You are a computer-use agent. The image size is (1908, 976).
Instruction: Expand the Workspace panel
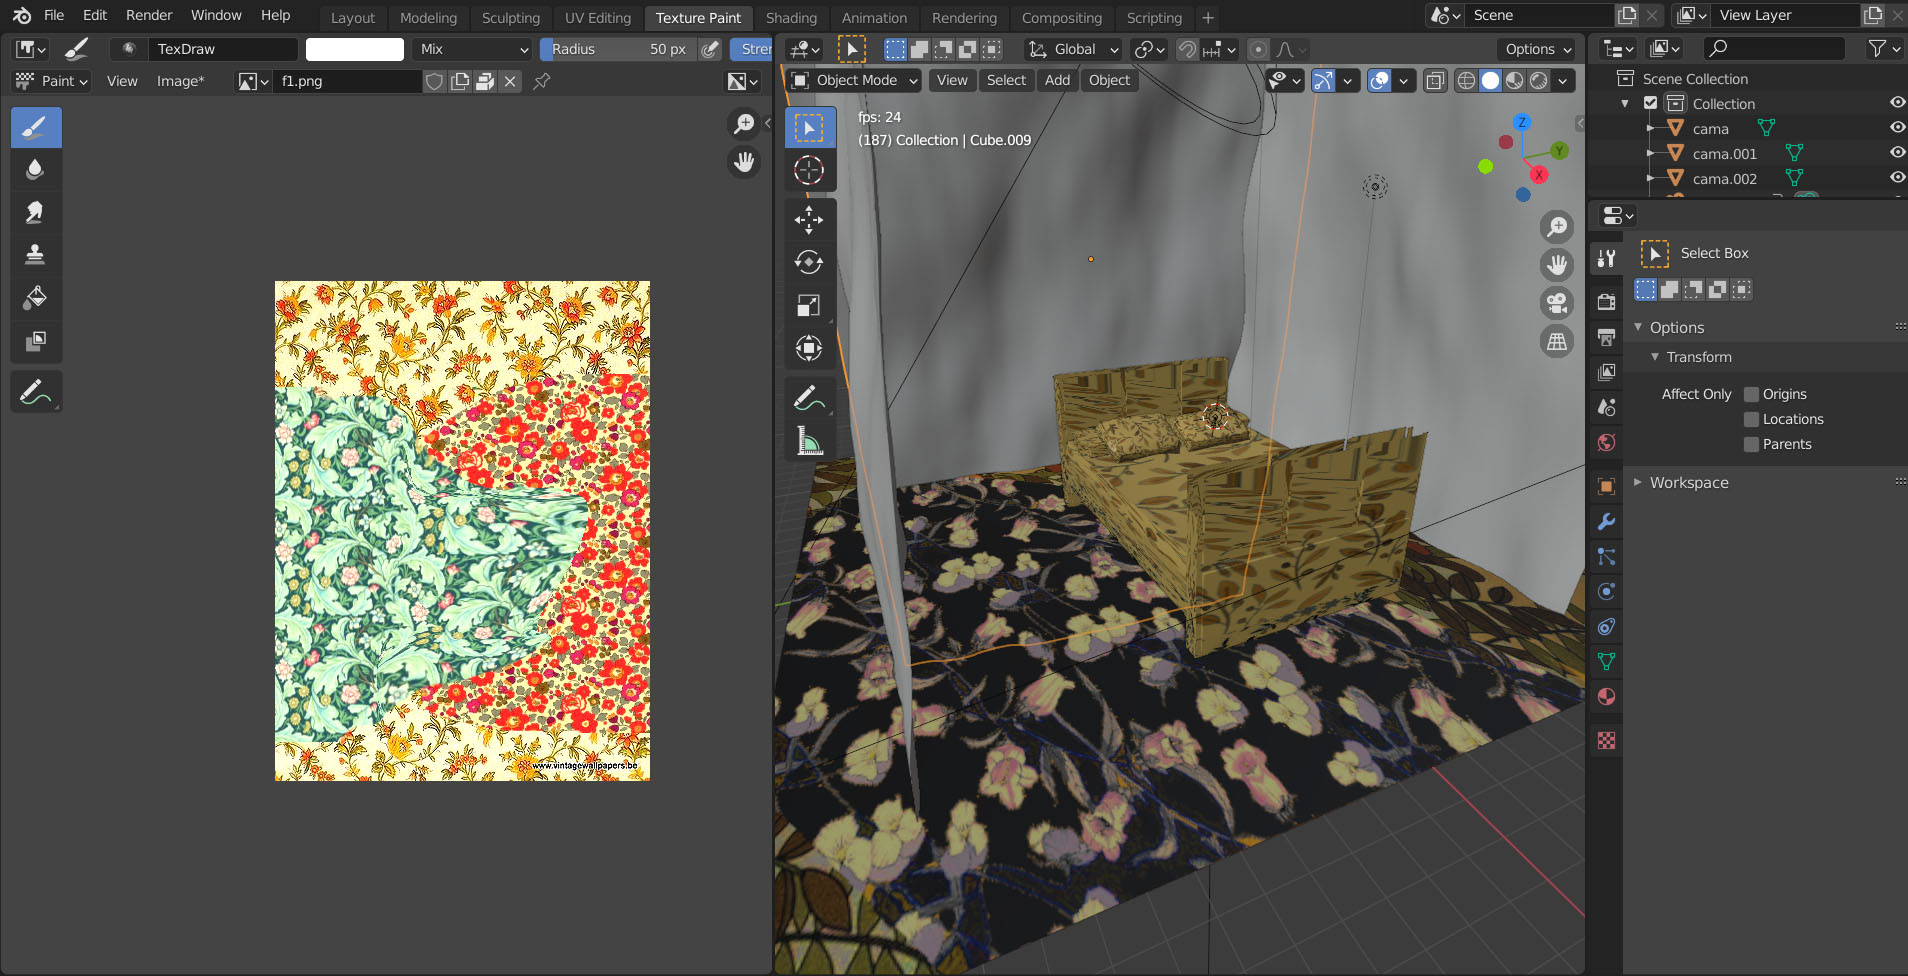(1638, 482)
